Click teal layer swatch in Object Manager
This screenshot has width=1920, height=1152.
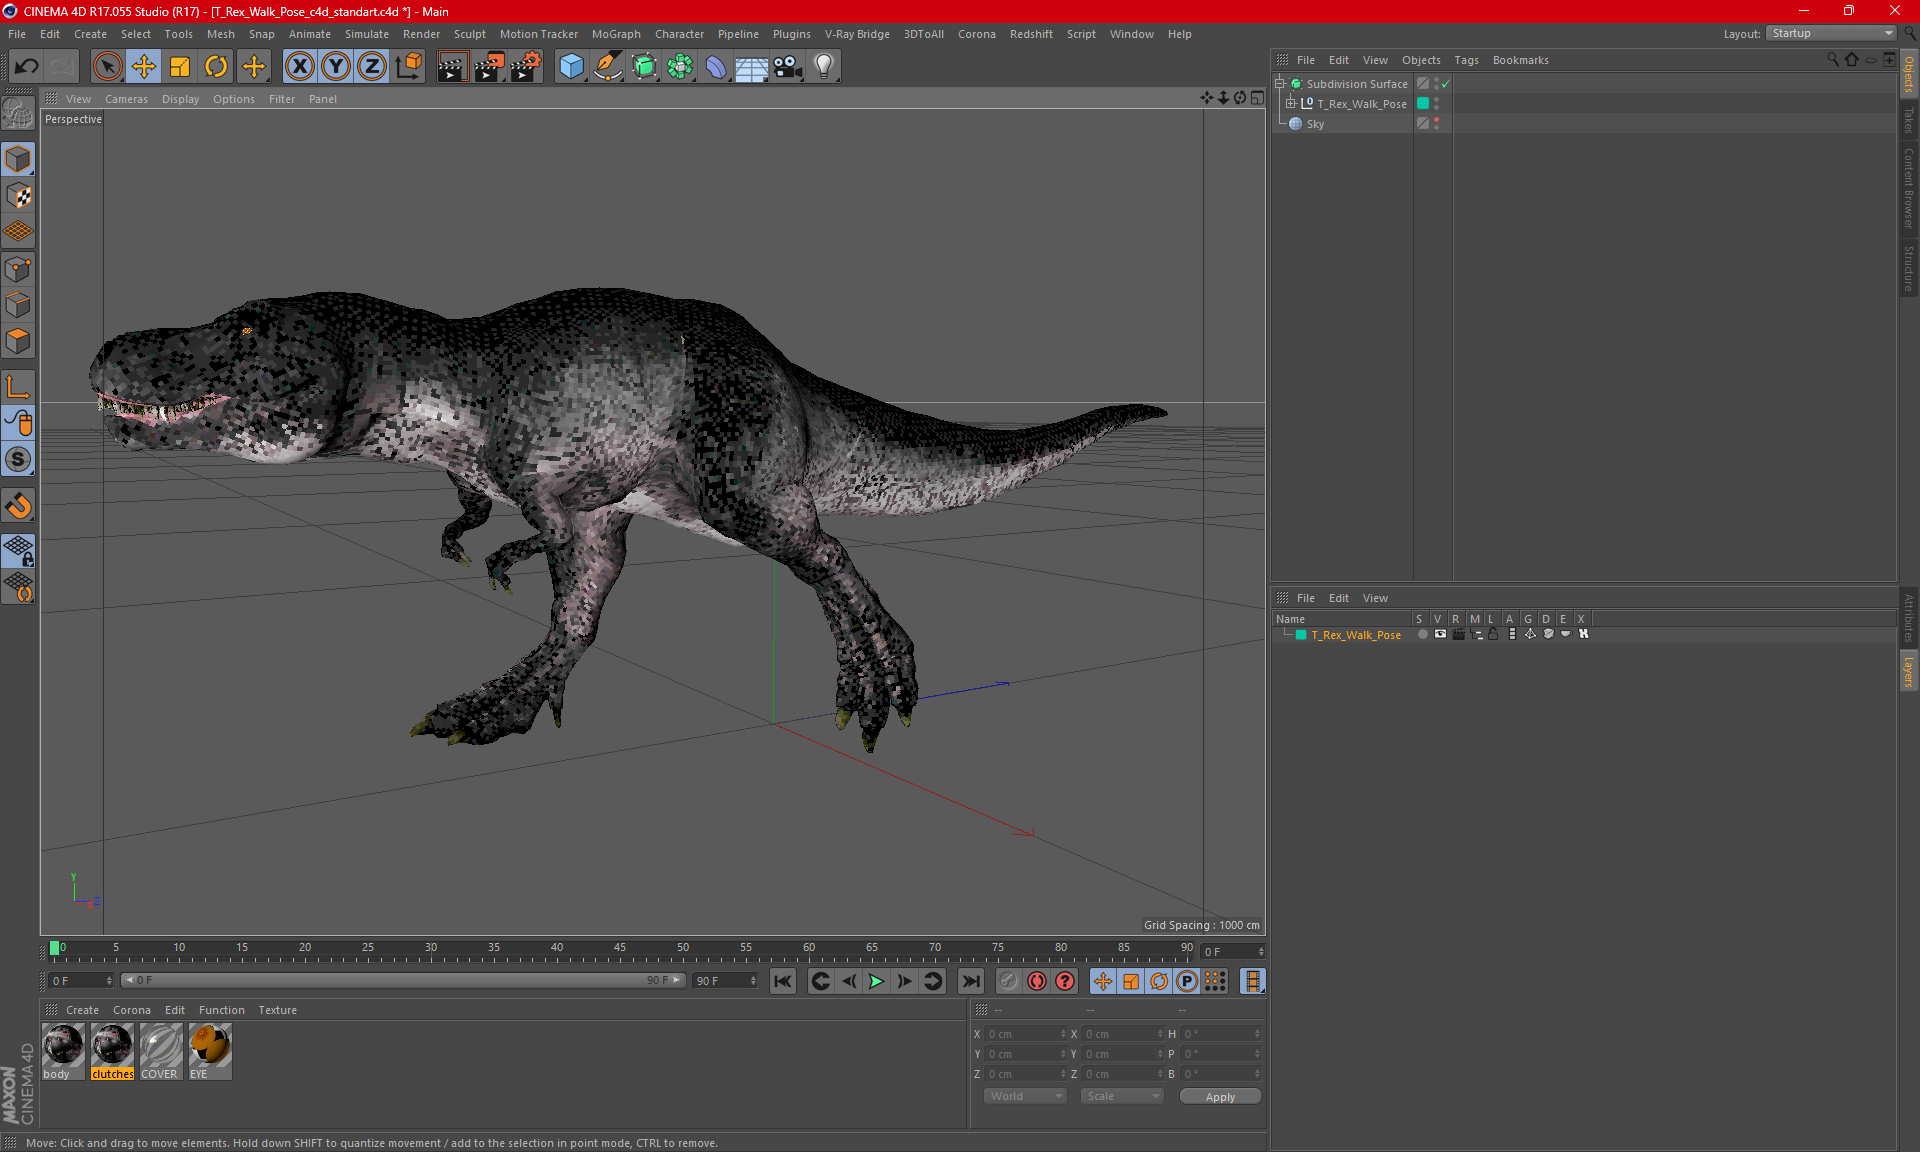[1423, 104]
